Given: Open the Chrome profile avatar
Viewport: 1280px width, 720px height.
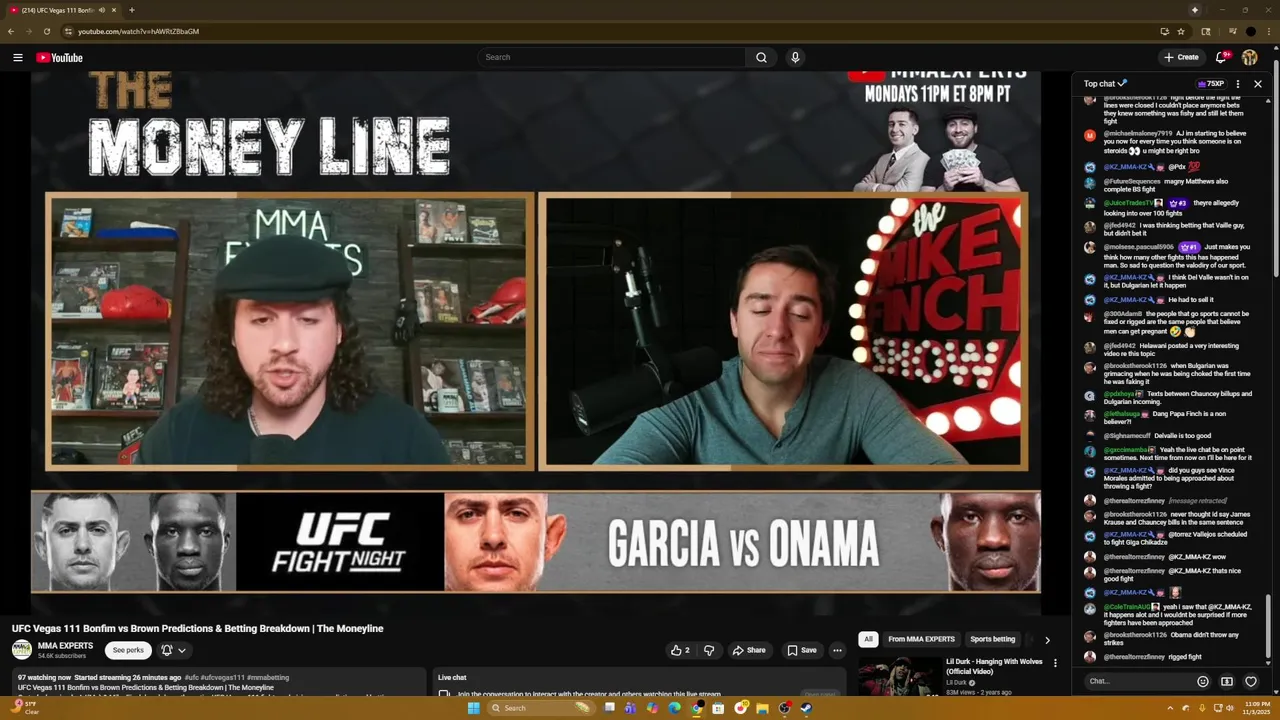Looking at the screenshot, I should point(1250,31).
